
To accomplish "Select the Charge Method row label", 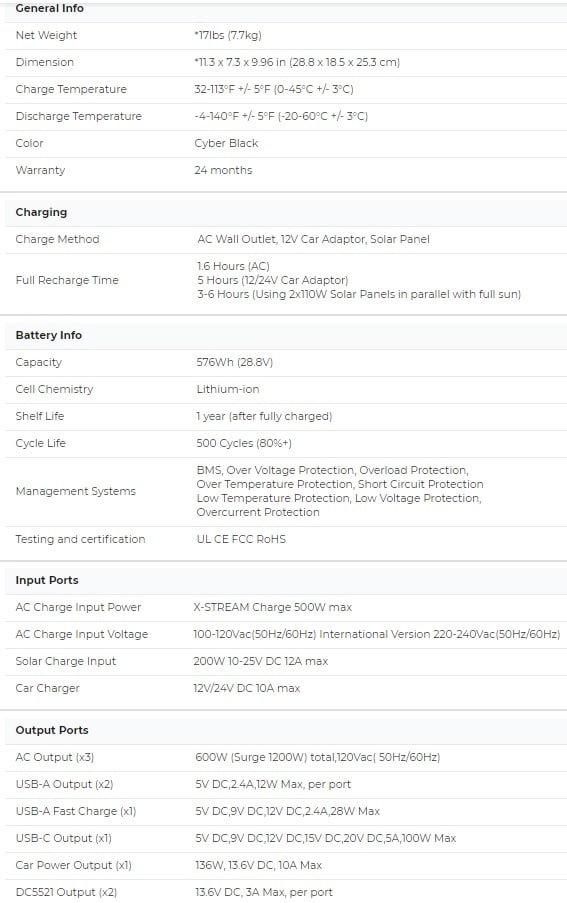I will coord(58,240).
